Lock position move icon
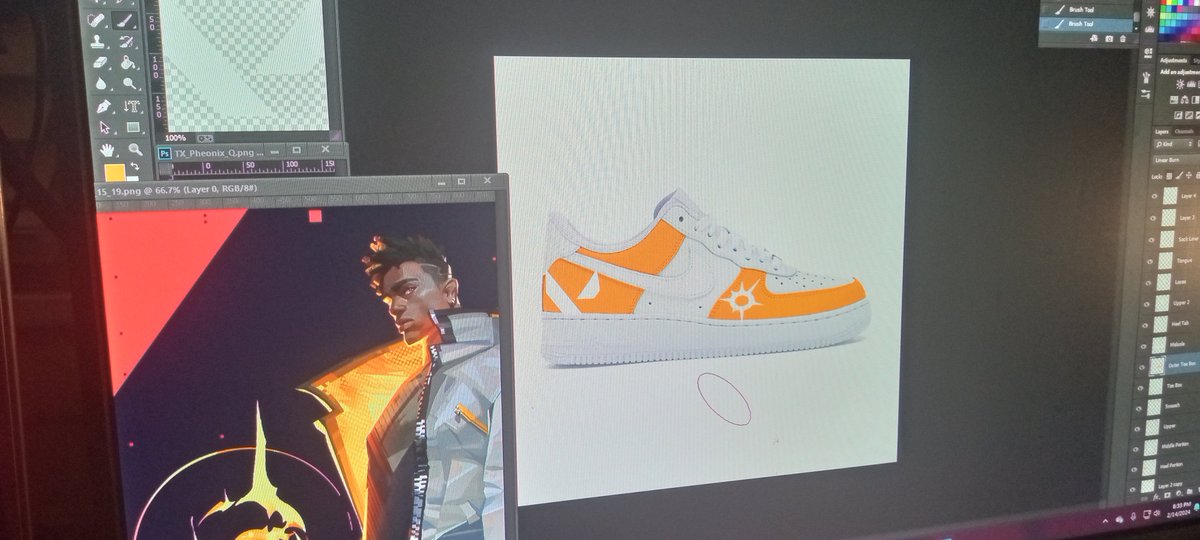Viewport: 1200px width, 540px height. [x=1191, y=175]
